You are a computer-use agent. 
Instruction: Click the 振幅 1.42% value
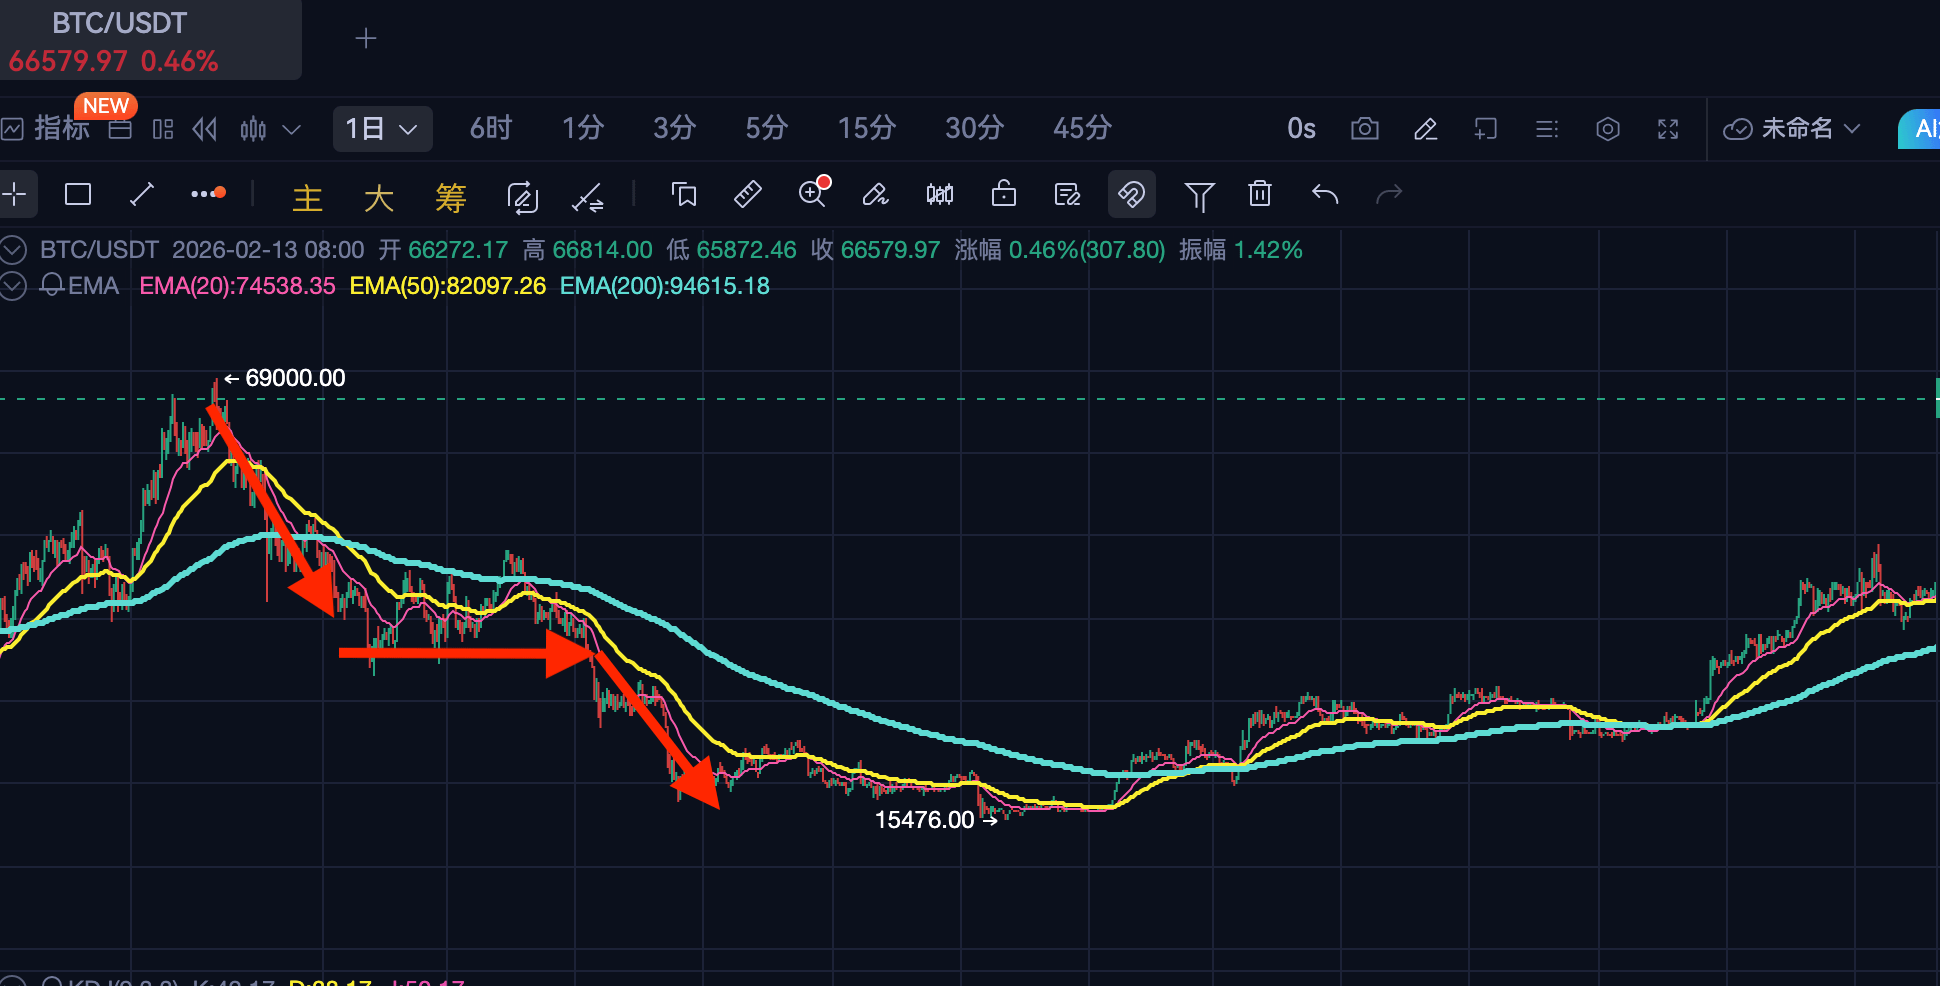pos(1241,250)
